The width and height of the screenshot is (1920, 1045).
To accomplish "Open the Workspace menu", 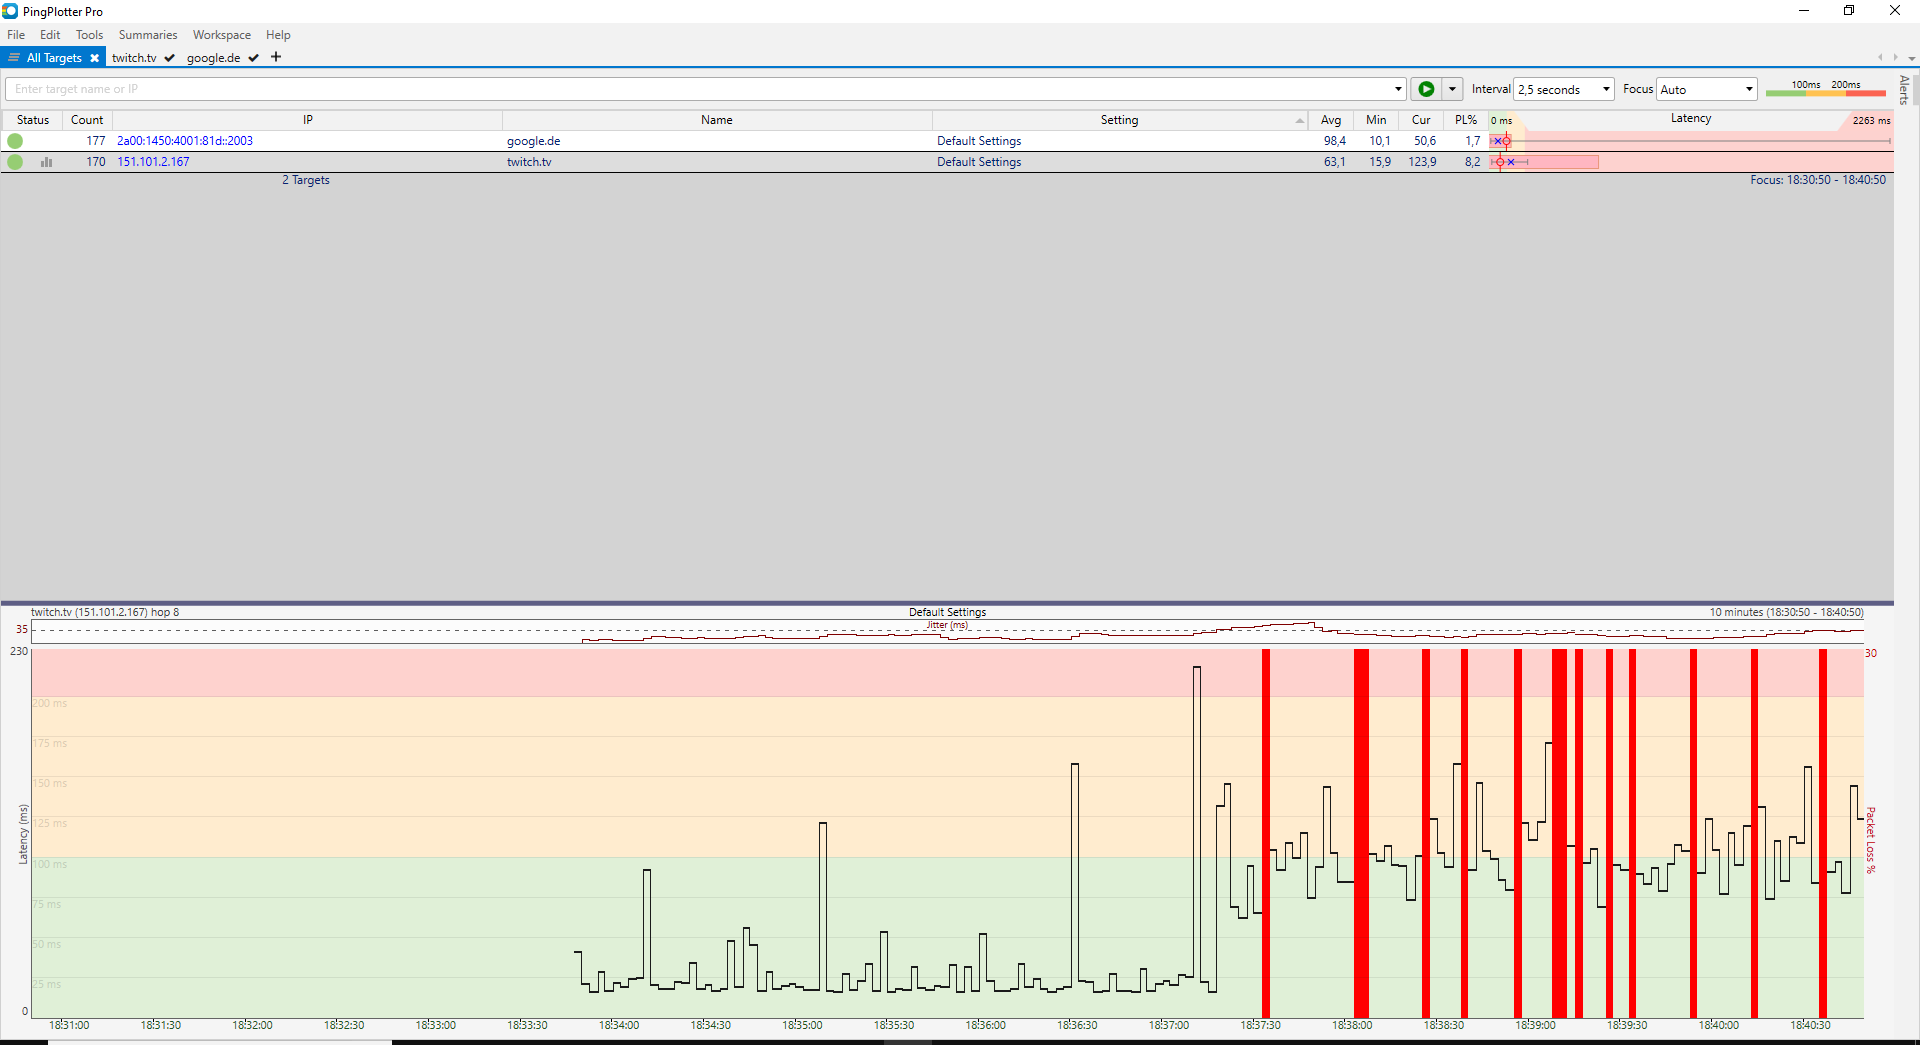I will pyautogui.click(x=222, y=35).
